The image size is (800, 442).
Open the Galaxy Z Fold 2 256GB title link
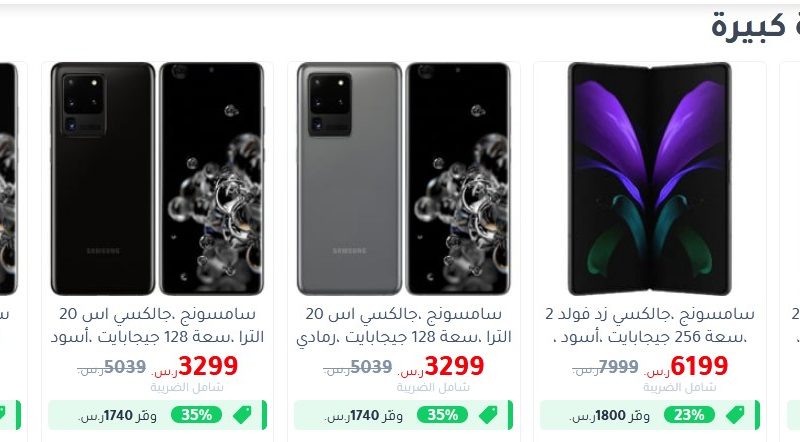[x=649, y=325]
